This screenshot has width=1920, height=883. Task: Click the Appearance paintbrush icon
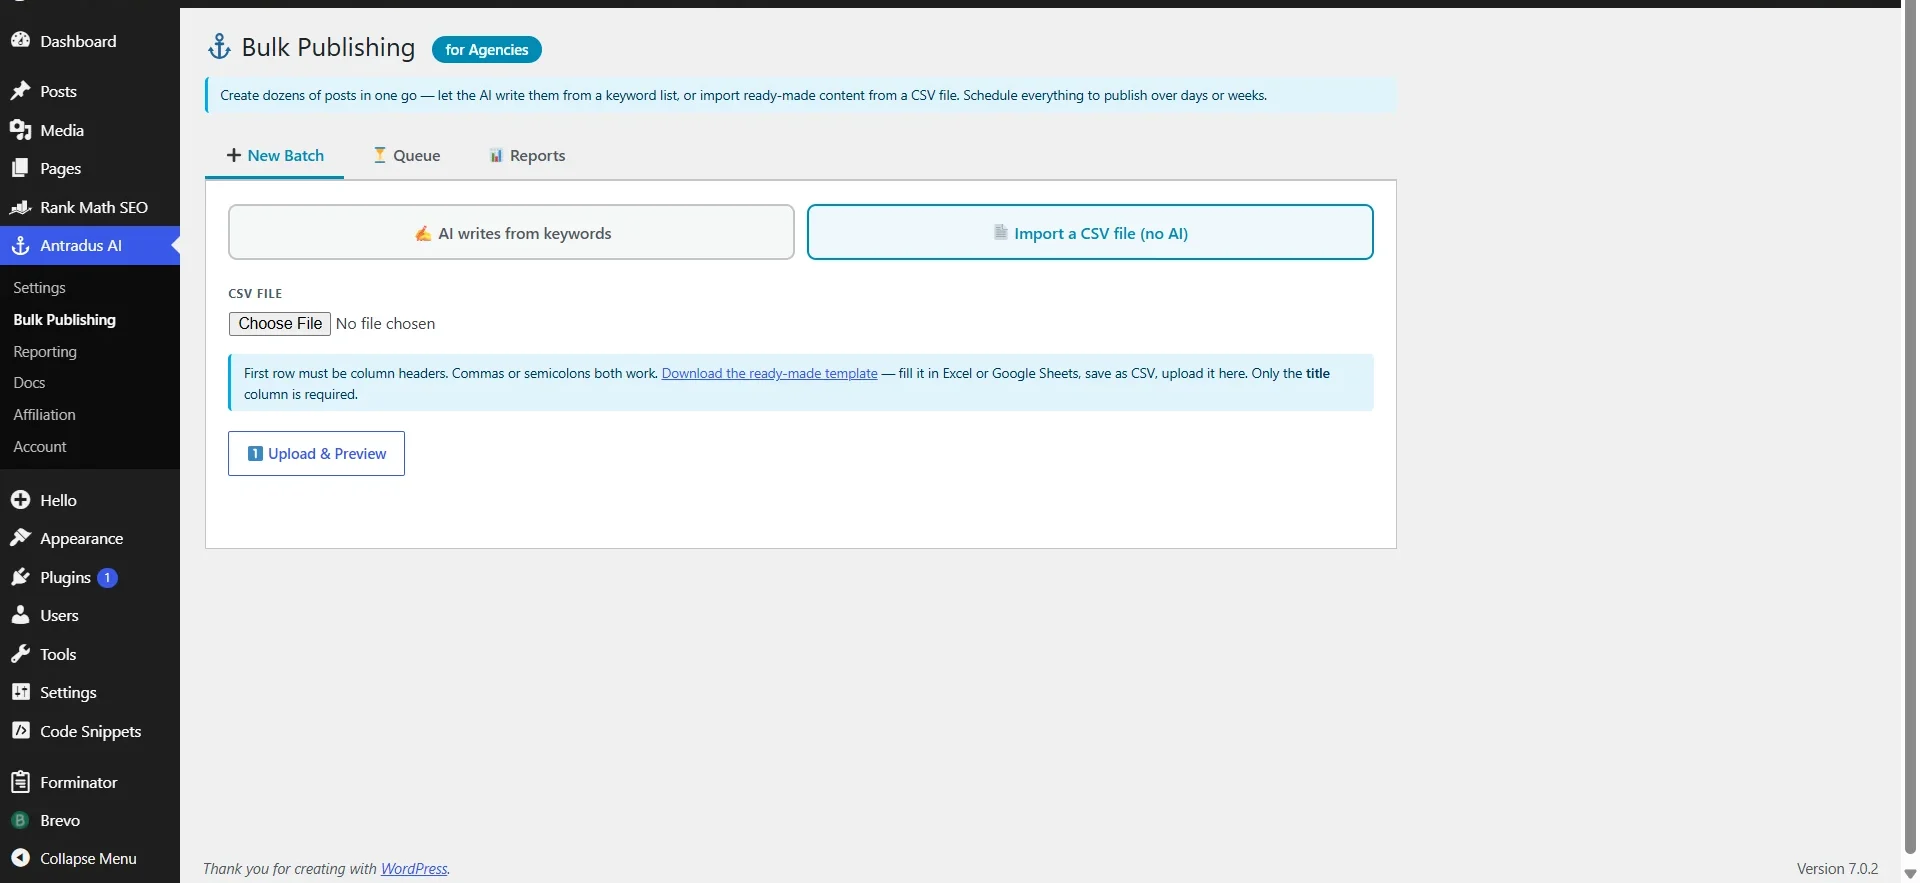pos(20,538)
